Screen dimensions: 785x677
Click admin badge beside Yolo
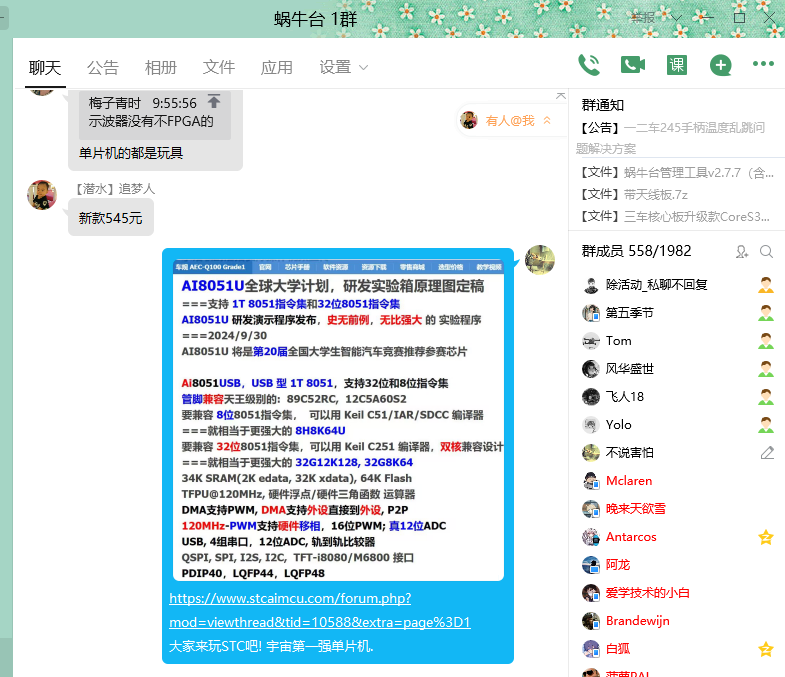coord(765,425)
